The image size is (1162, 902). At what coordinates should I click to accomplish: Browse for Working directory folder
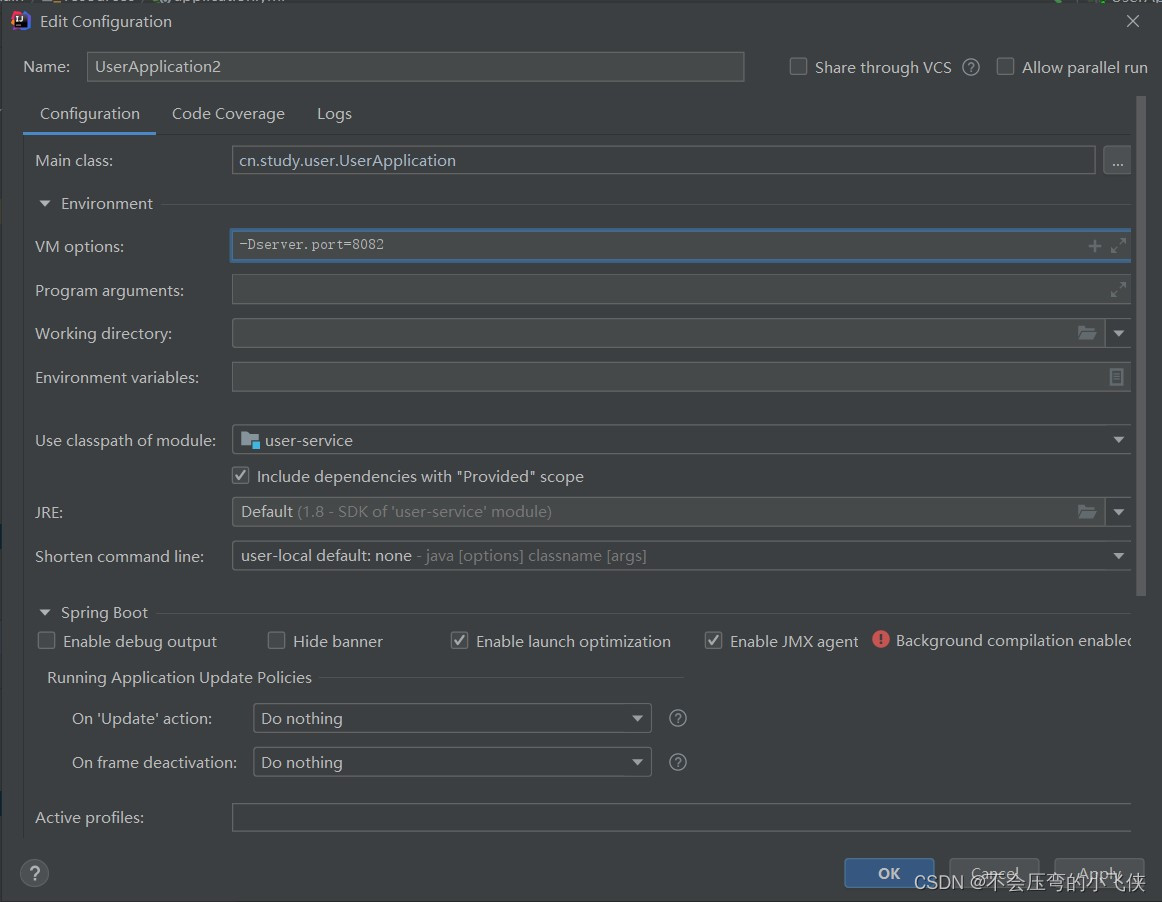pyautogui.click(x=1087, y=333)
